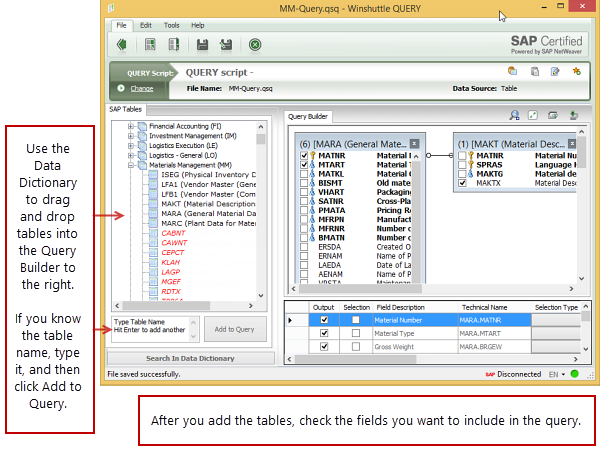Uncheck the MATNR field in the MARA table
Viewport: 600px width, 455px height.
[304, 155]
